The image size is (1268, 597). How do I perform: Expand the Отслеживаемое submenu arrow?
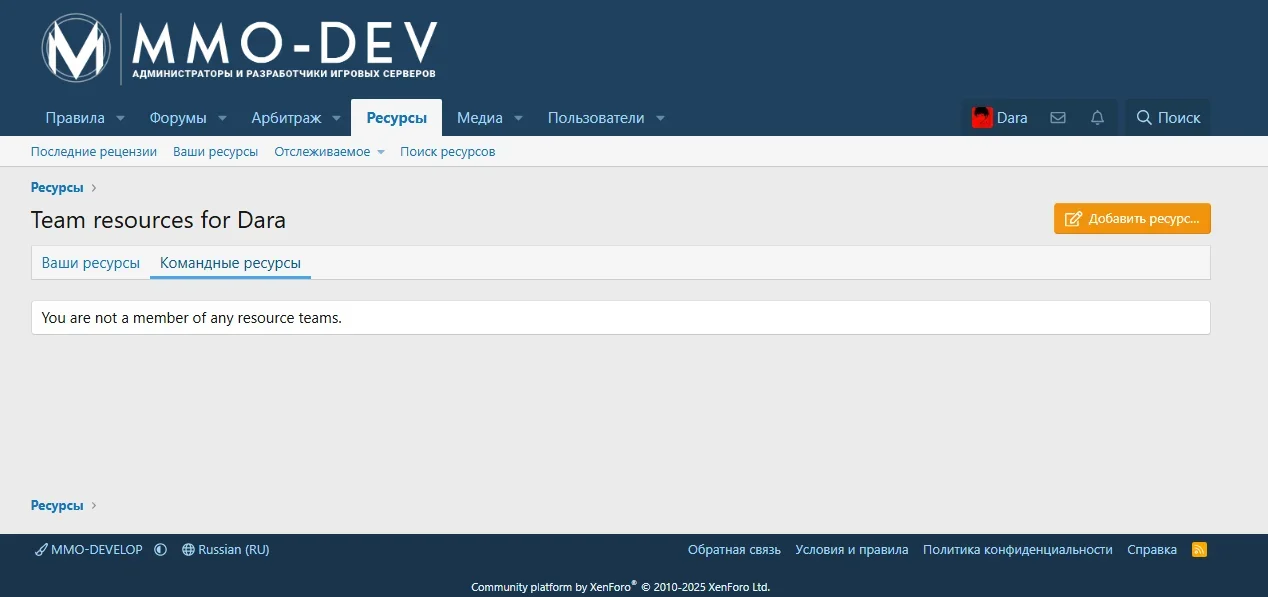click(381, 152)
